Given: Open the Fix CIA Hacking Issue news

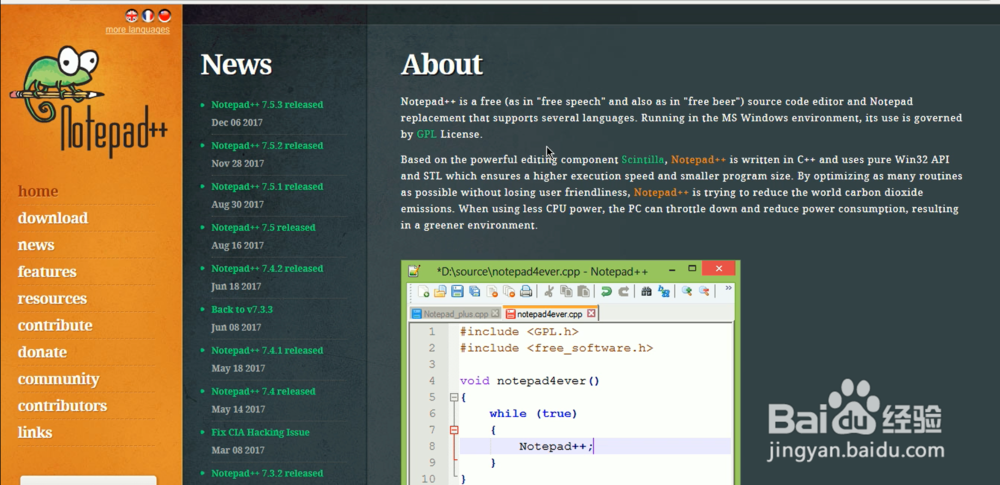Looking at the screenshot, I should pyautogui.click(x=260, y=432).
